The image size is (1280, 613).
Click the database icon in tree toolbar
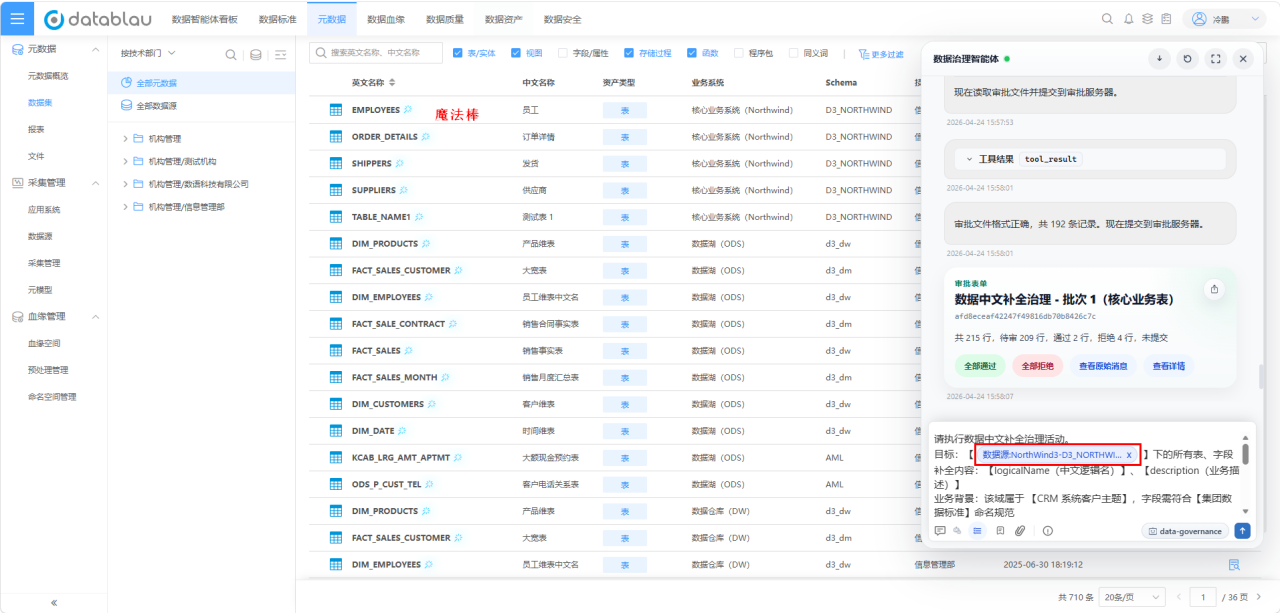[256, 55]
